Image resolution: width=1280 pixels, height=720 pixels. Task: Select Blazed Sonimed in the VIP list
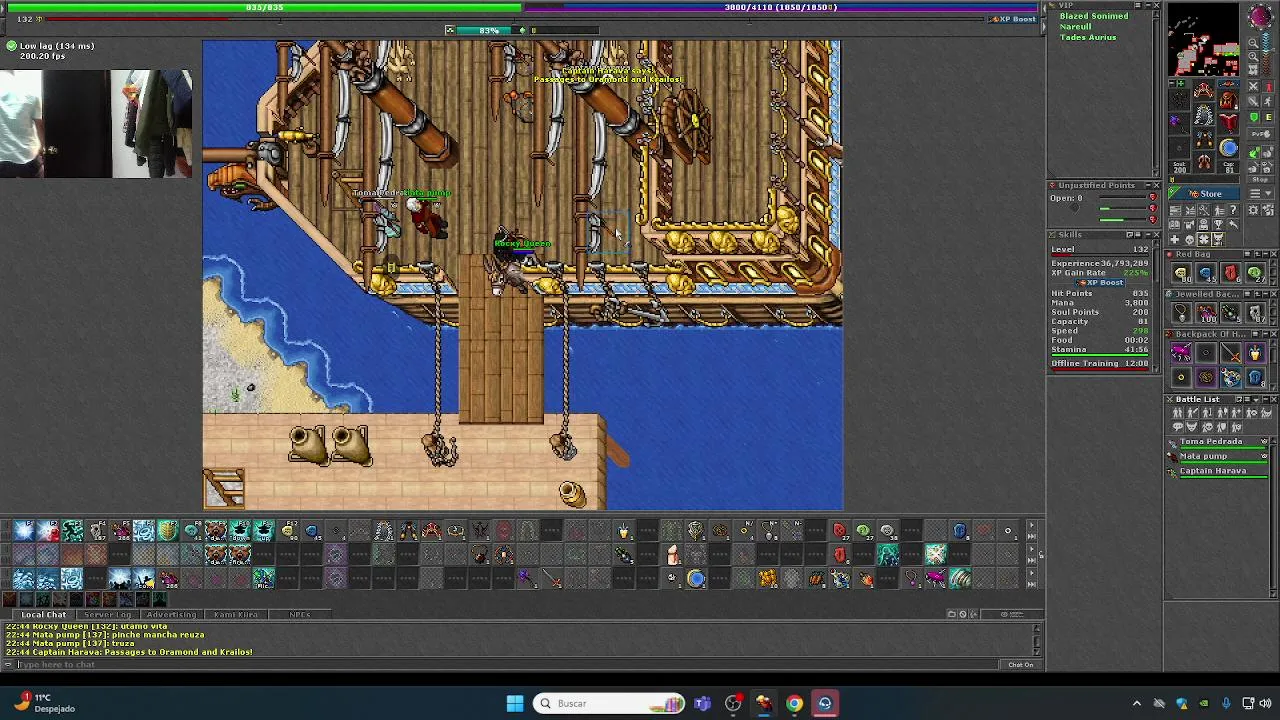pyautogui.click(x=1094, y=16)
